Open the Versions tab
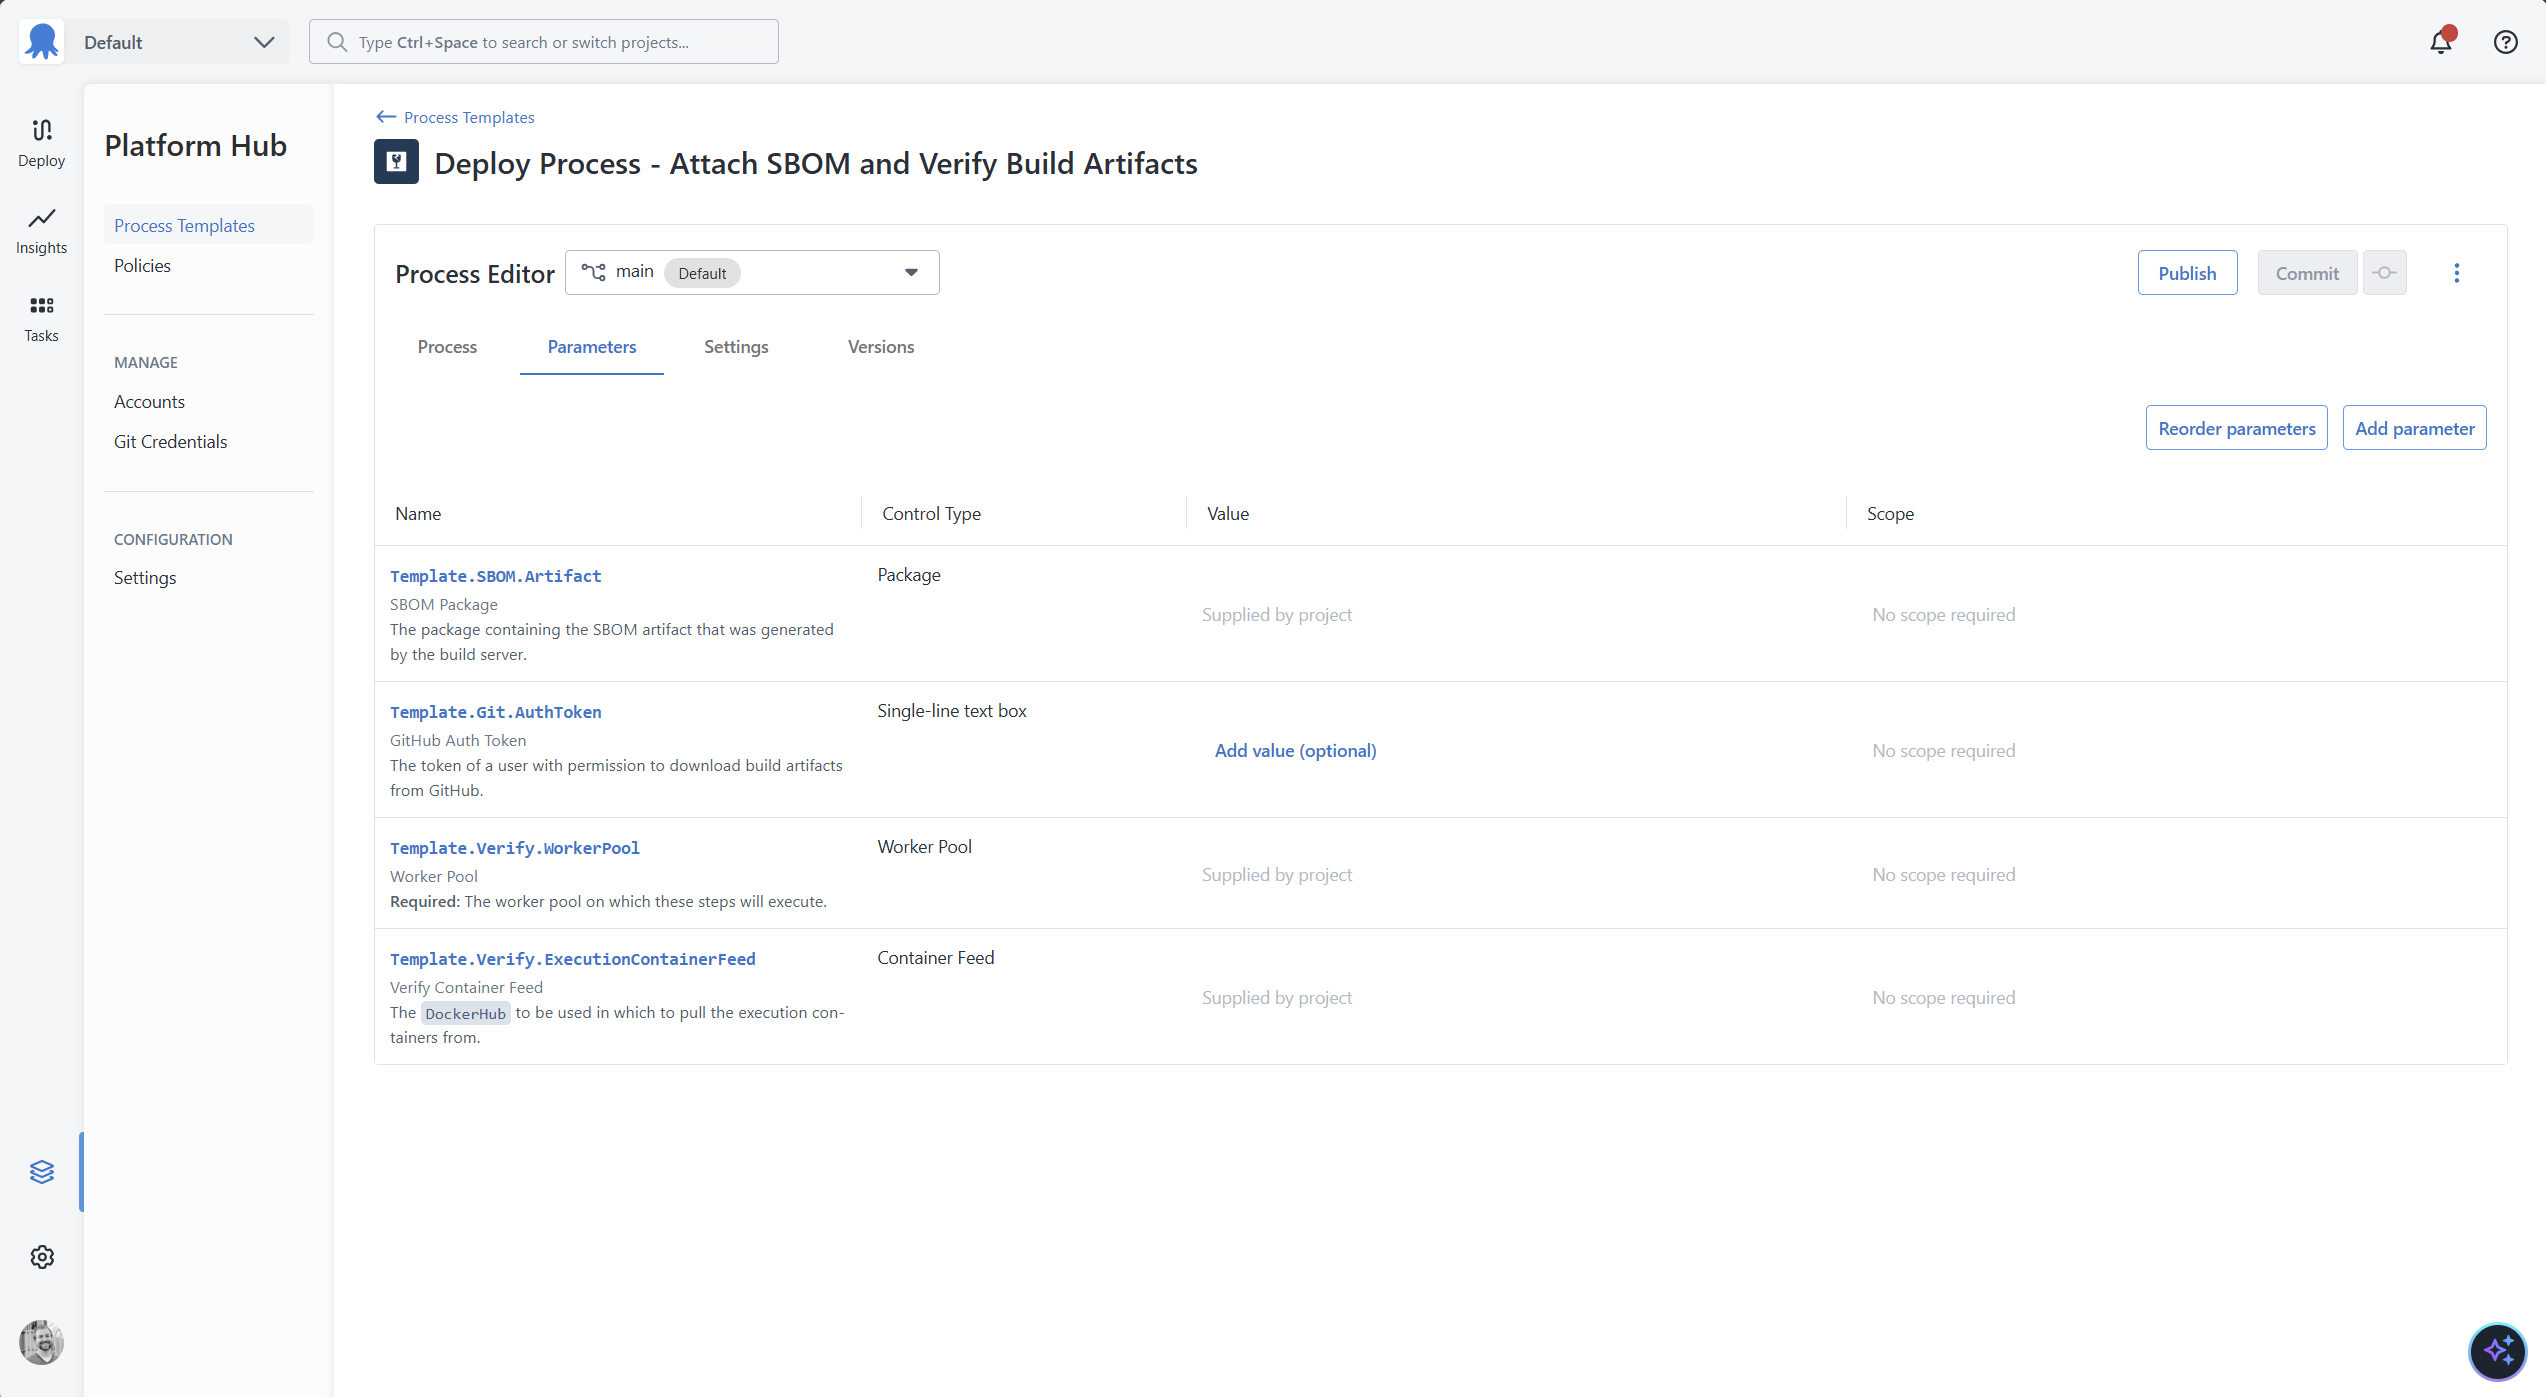 [x=880, y=347]
